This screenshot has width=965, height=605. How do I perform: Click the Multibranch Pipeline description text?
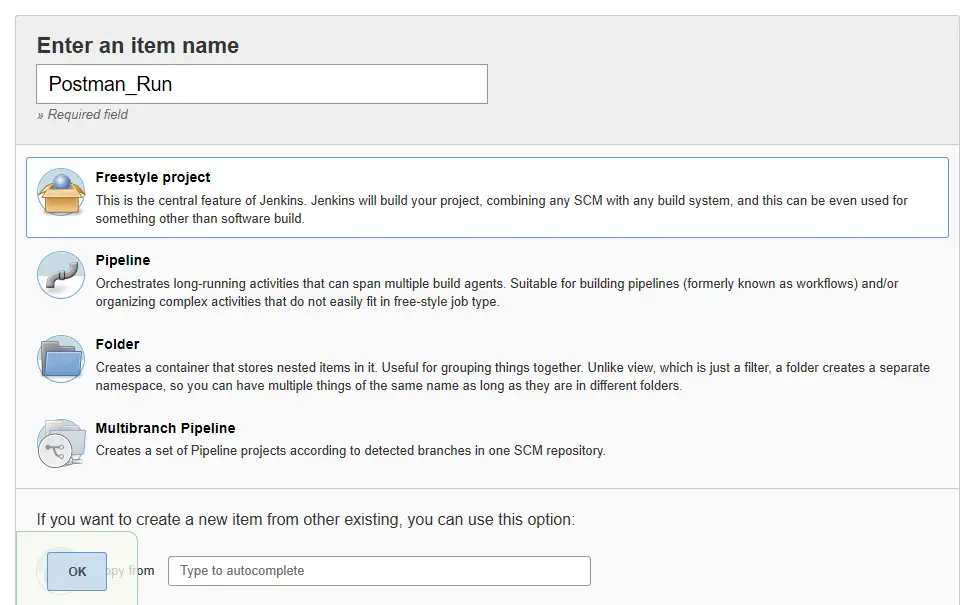pos(350,451)
